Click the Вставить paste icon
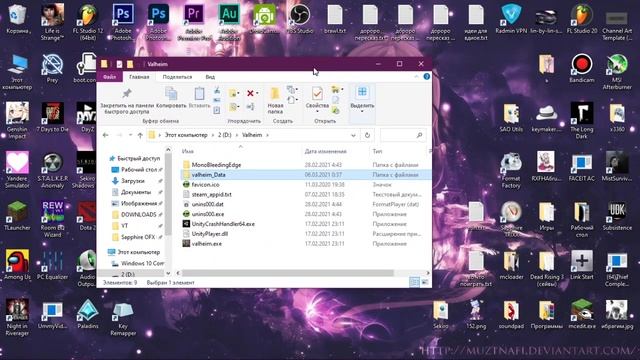This screenshot has height=360, width=640. (199, 93)
